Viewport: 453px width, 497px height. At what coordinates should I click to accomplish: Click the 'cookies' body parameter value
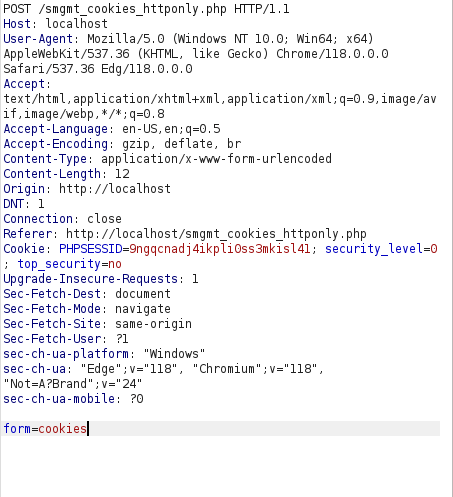62,429
